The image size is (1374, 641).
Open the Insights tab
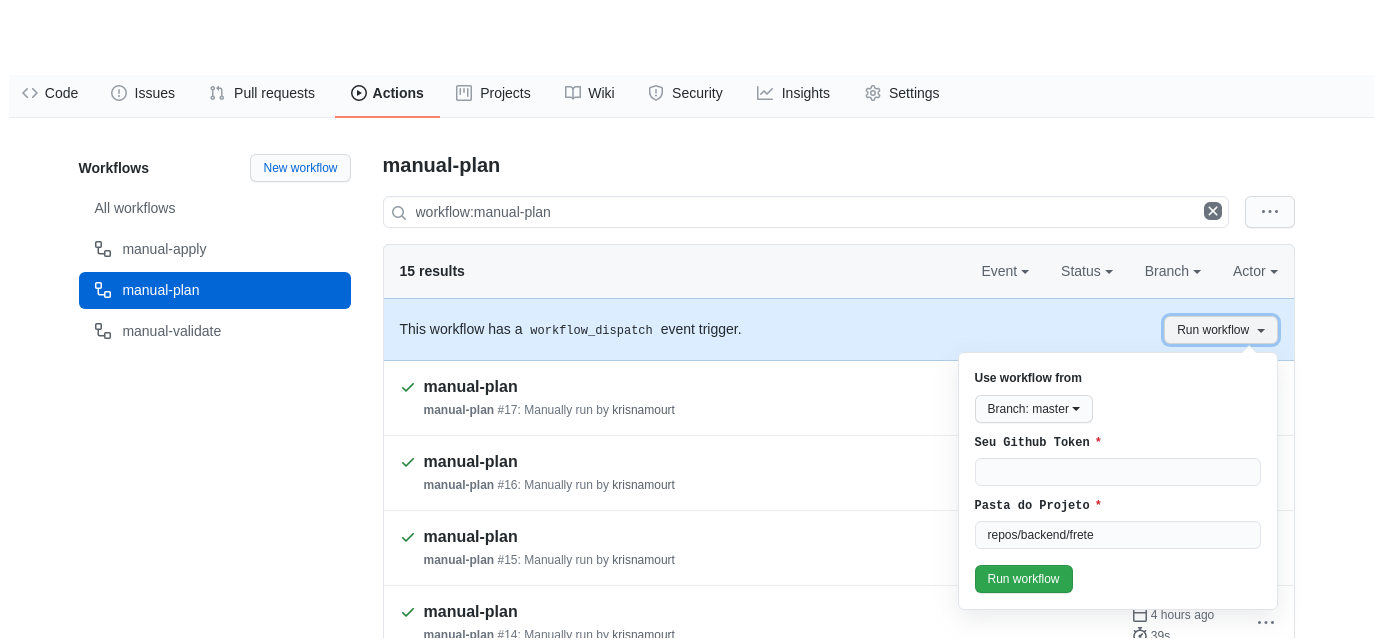793,93
